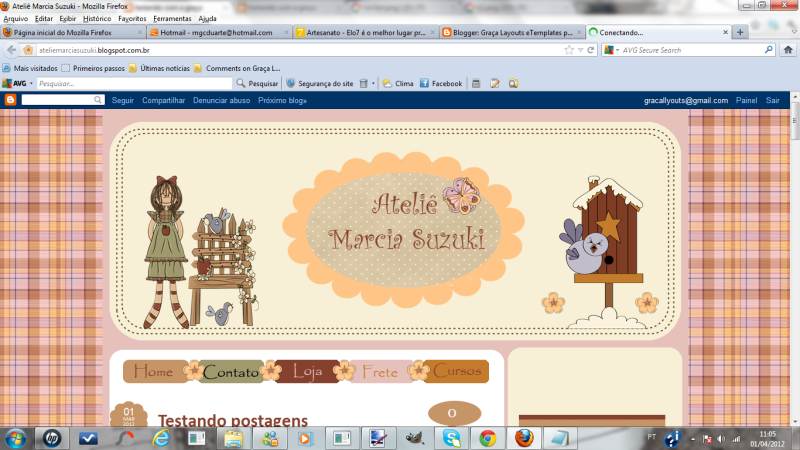Click network signal icon in tray
The width and height of the screenshot is (800, 450).
pyautogui.click(x=736, y=439)
